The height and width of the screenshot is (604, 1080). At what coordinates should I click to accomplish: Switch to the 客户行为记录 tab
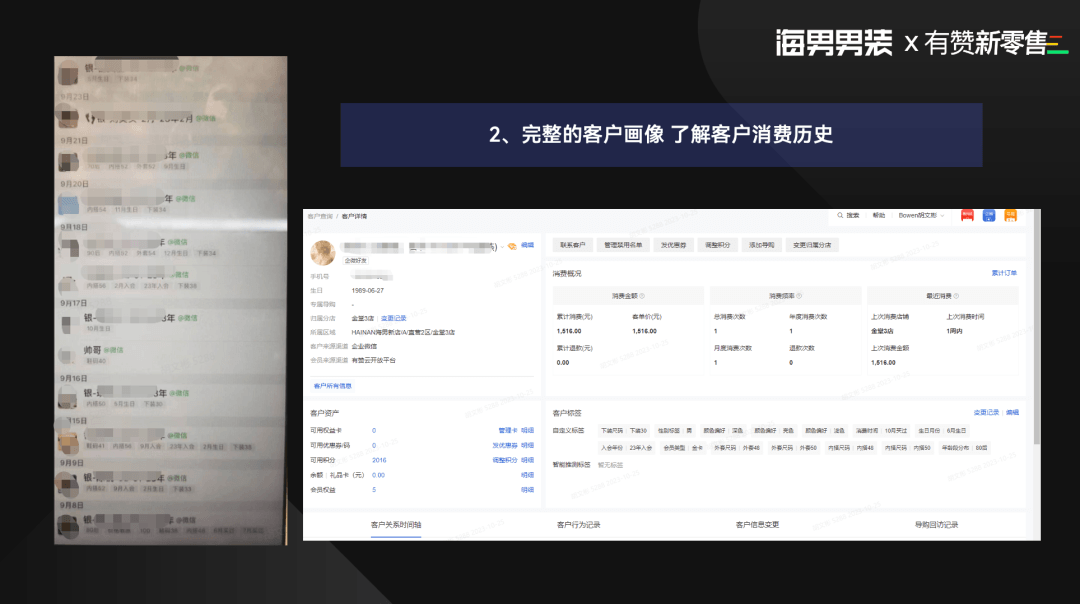coord(579,525)
